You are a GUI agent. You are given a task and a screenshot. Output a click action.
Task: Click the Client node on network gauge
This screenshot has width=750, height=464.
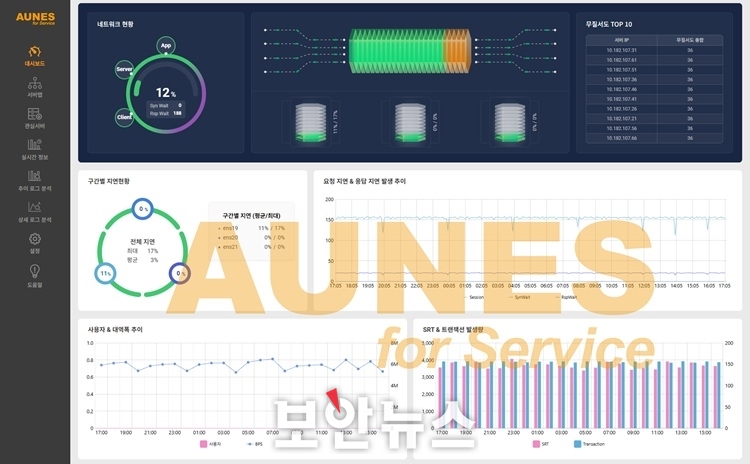[124, 117]
